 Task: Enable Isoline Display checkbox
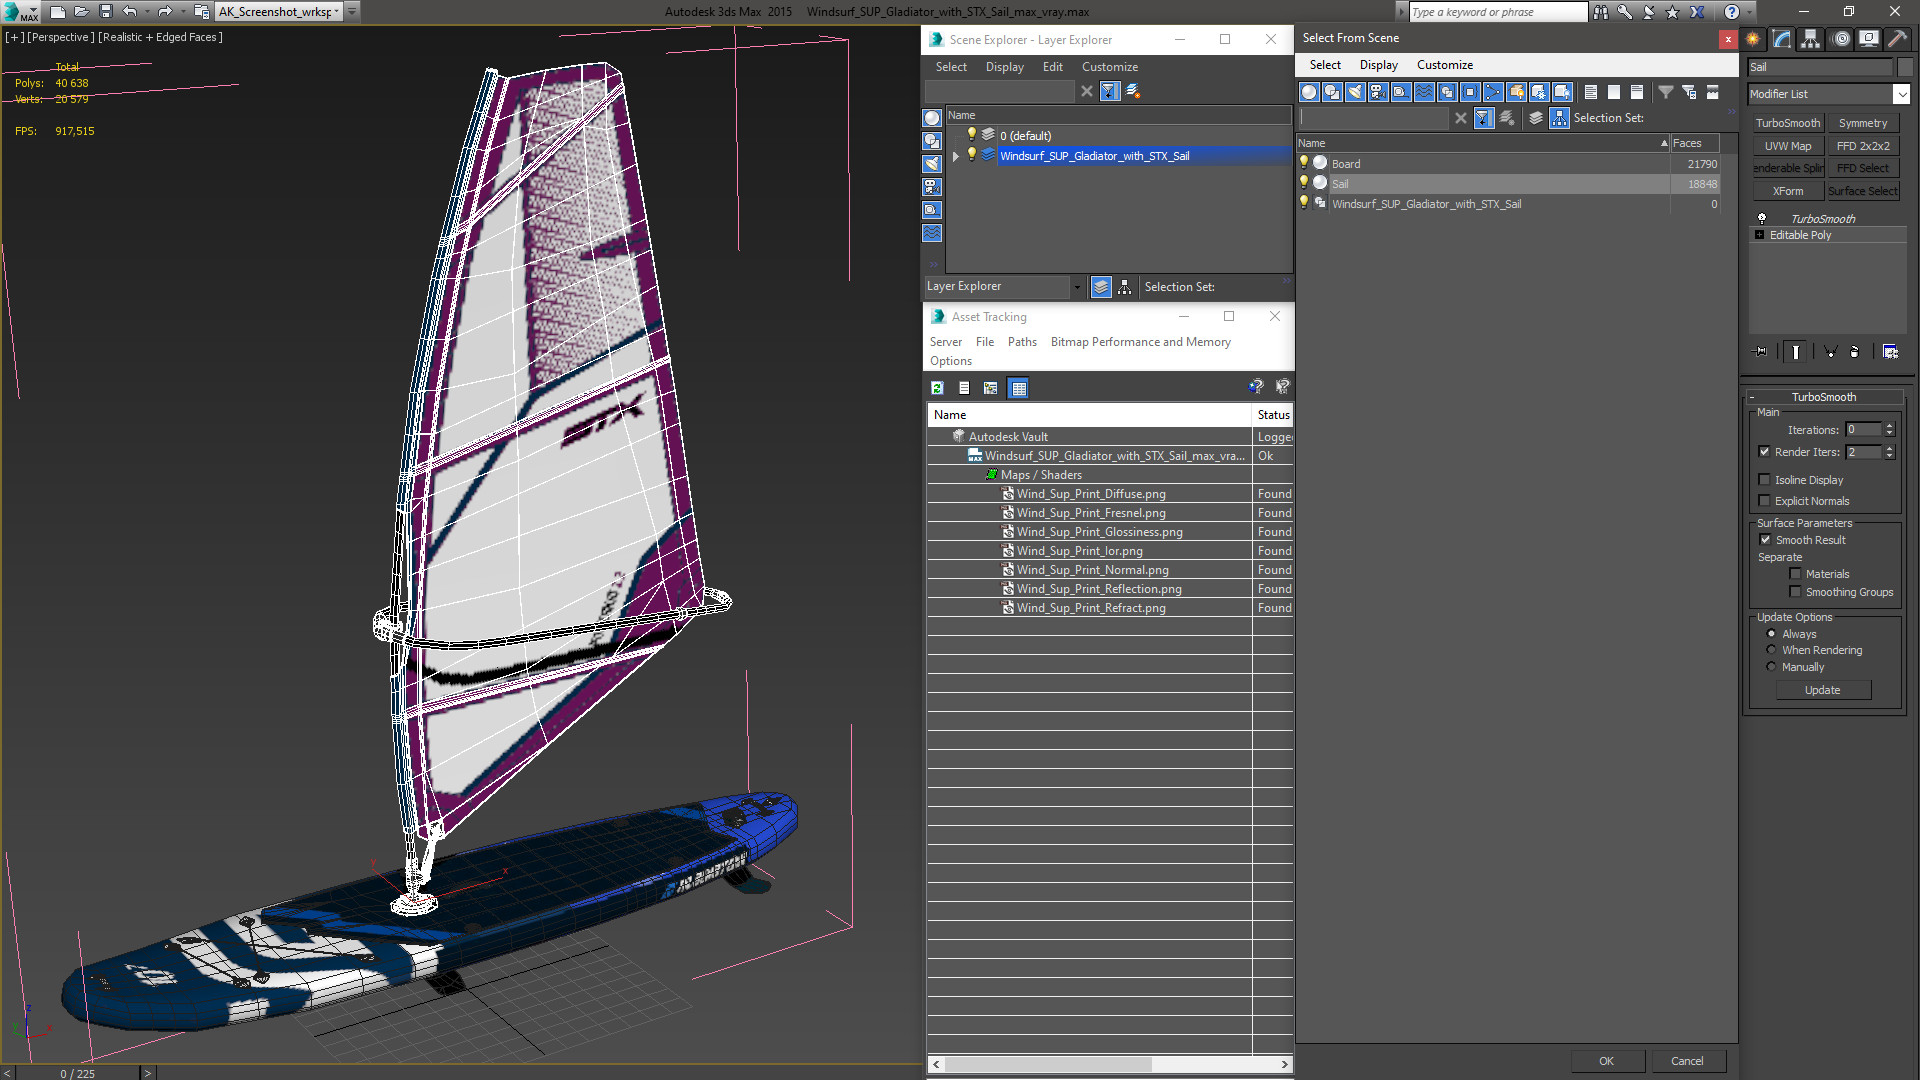click(1765, 480)
